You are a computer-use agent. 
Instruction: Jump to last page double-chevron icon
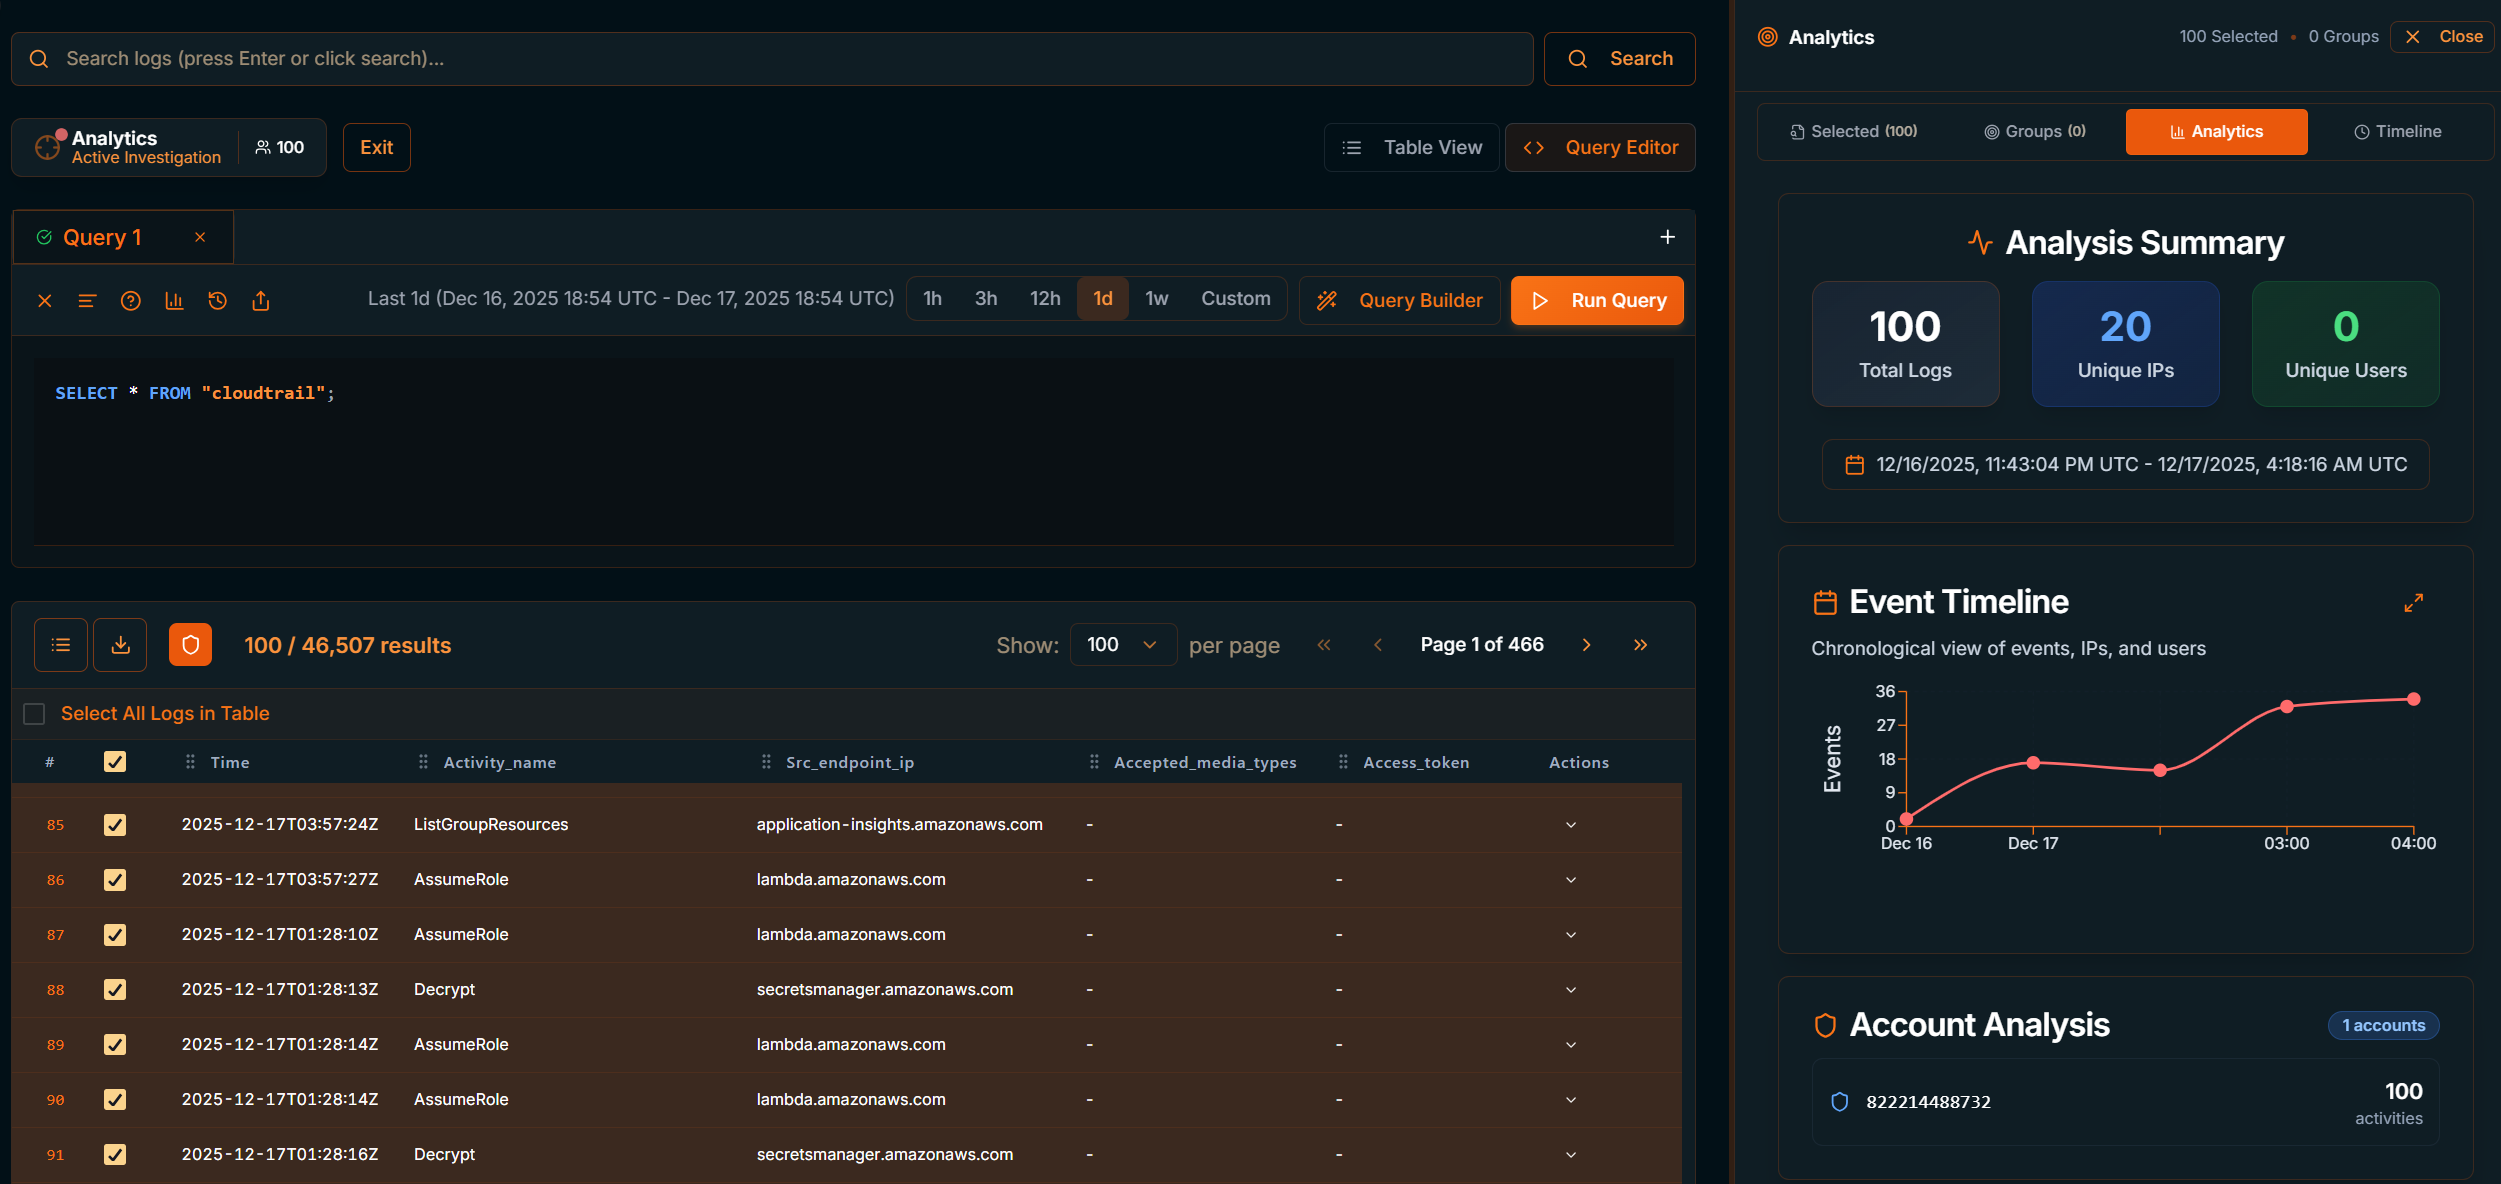pos(1640,645)
